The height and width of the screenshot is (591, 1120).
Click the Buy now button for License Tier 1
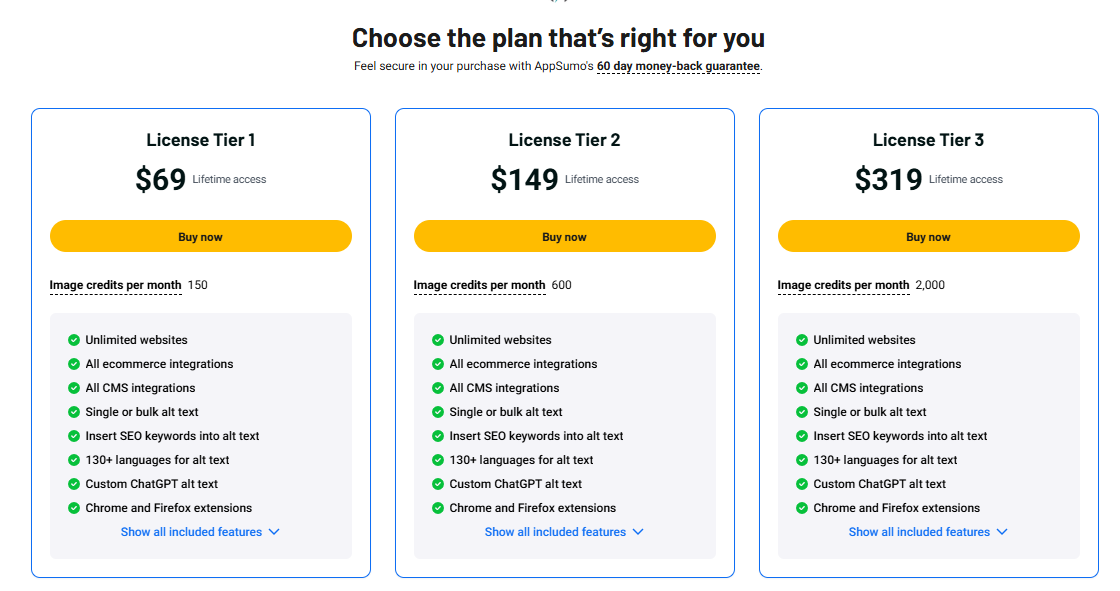tap(201, 236)
